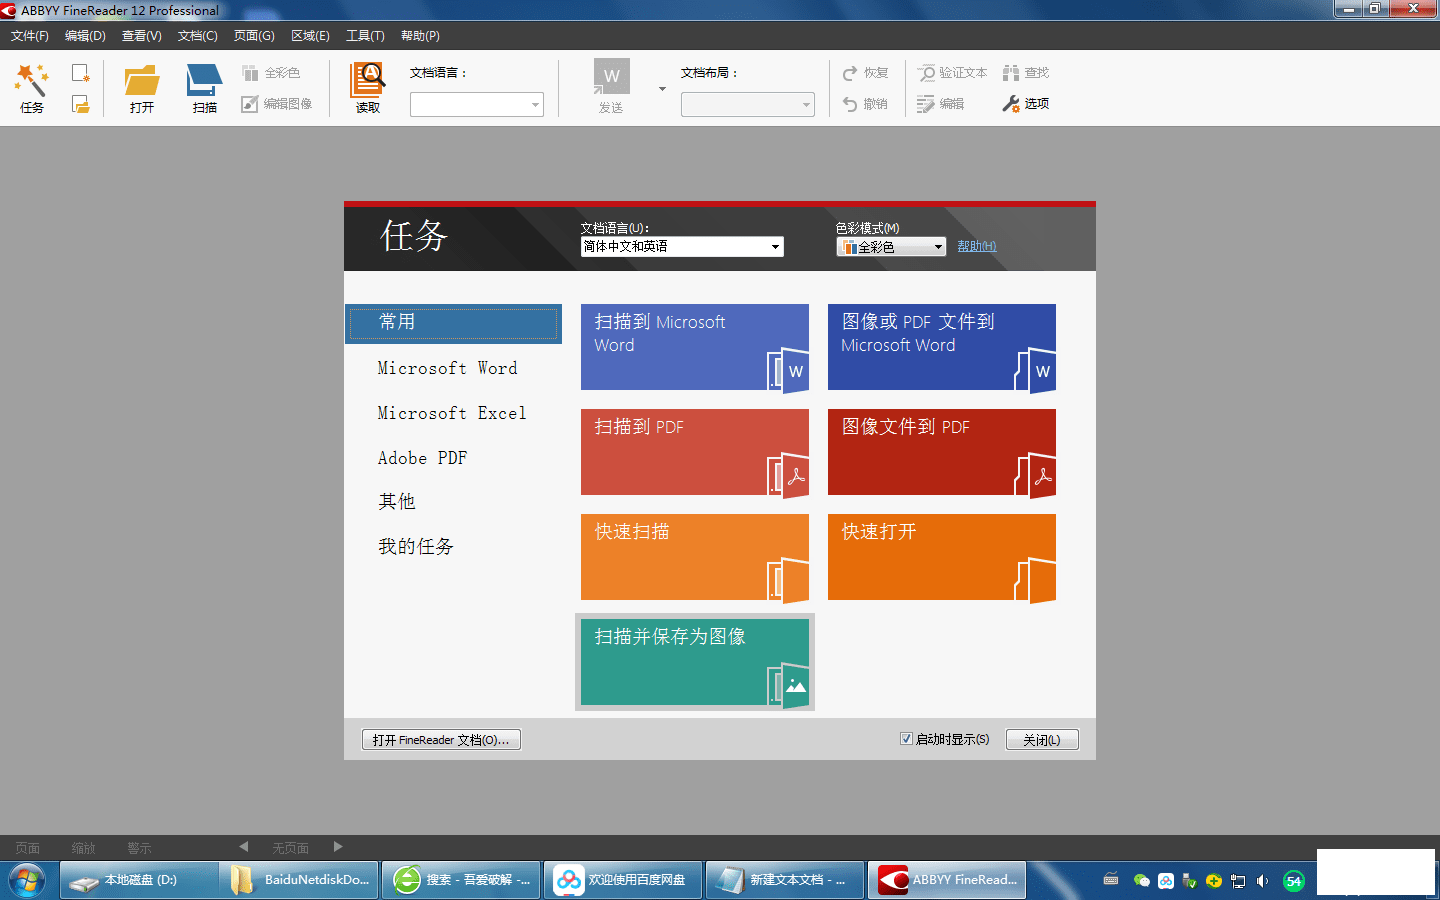The image size is (1440, 900).
Task: Select the 常用 task category
Action: point(454,323)
